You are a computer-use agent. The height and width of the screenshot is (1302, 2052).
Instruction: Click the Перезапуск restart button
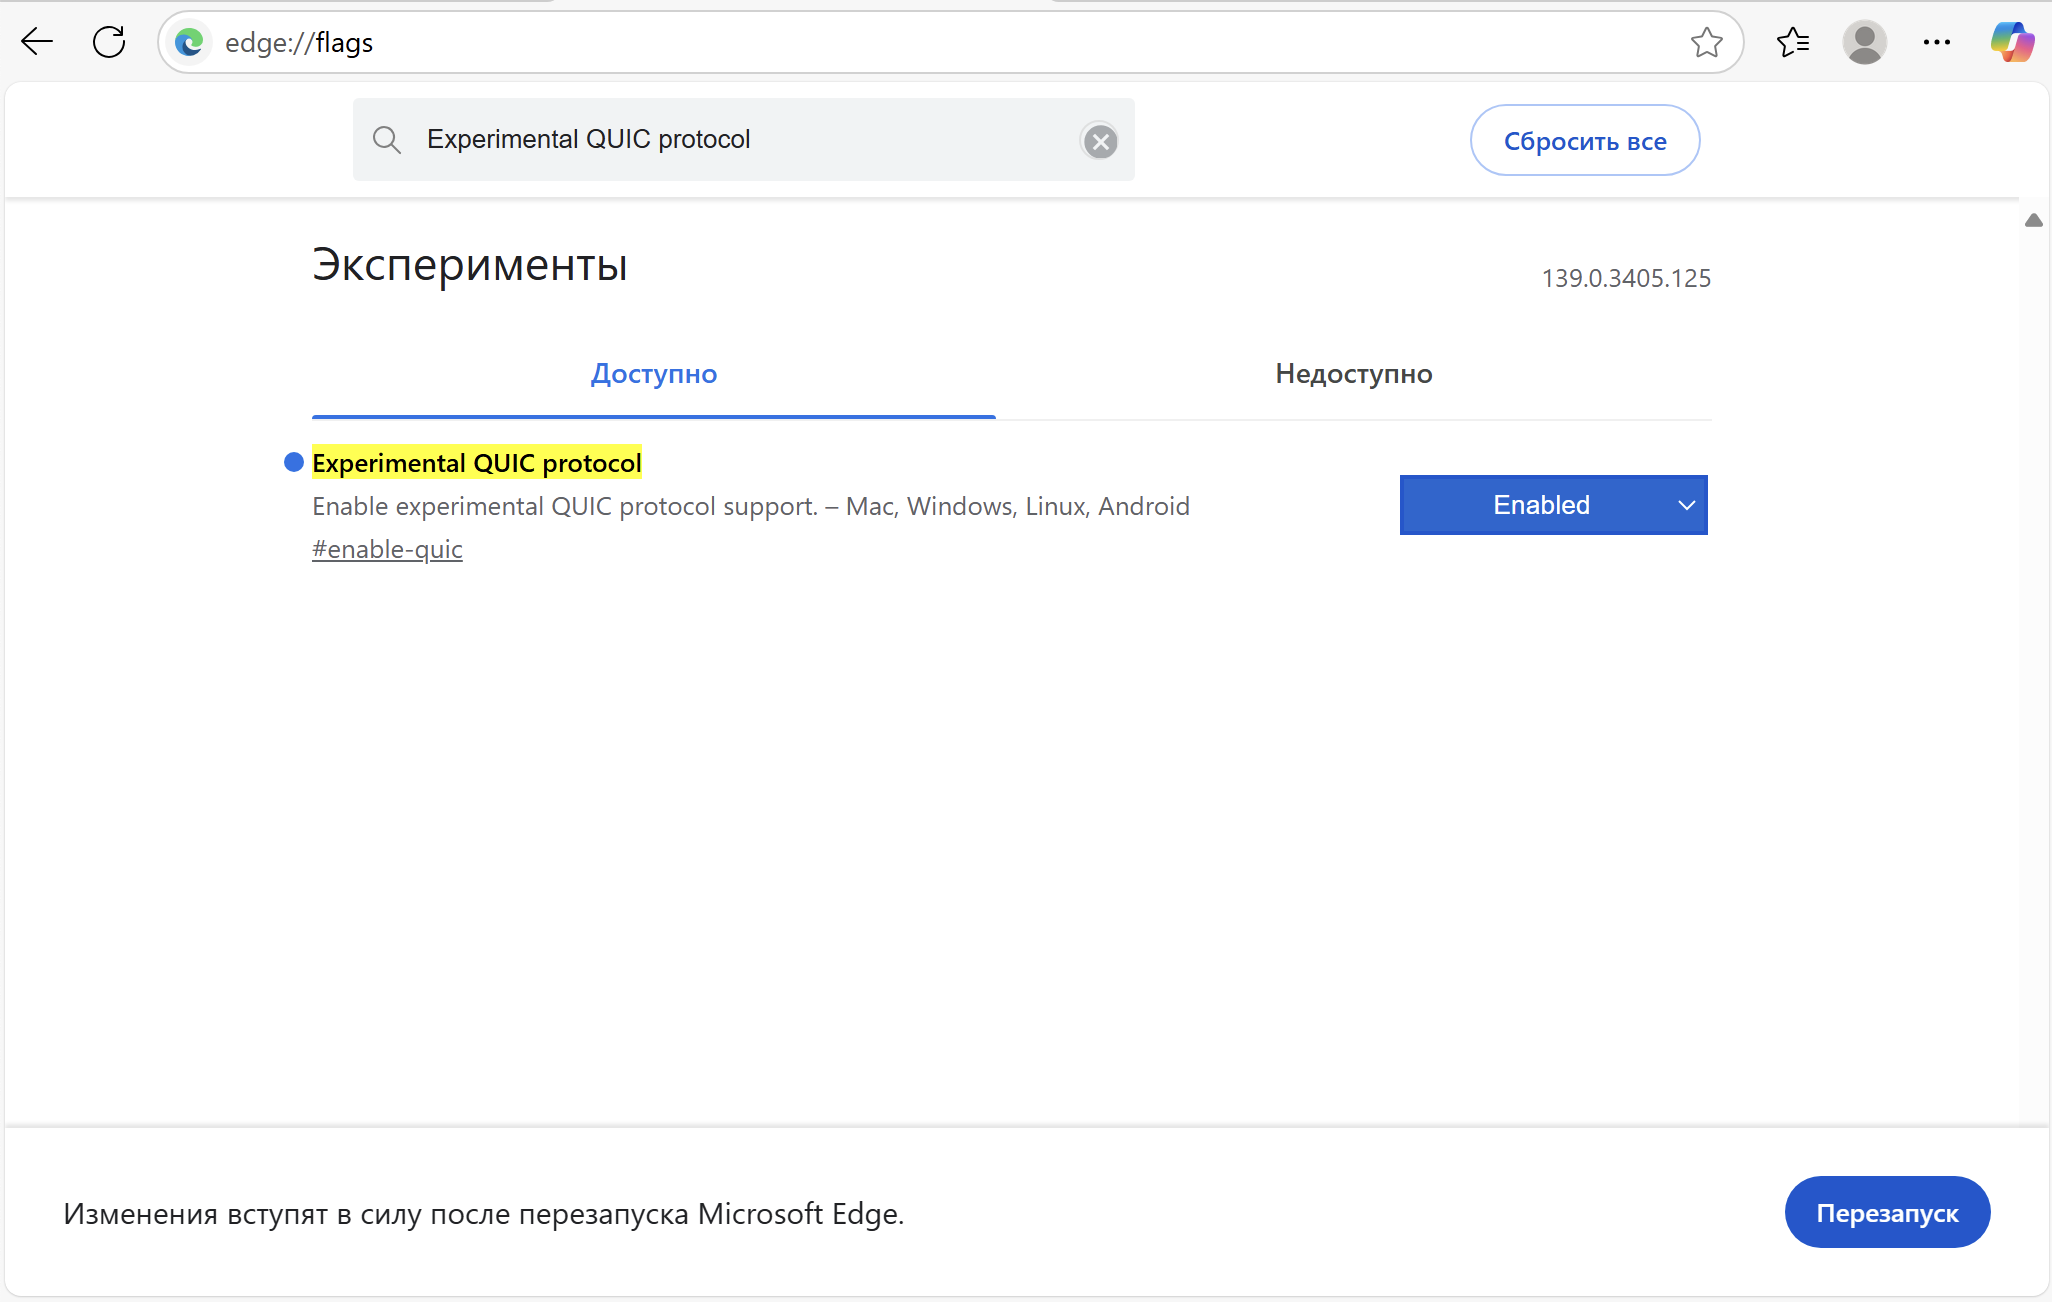(1886, 1212)
